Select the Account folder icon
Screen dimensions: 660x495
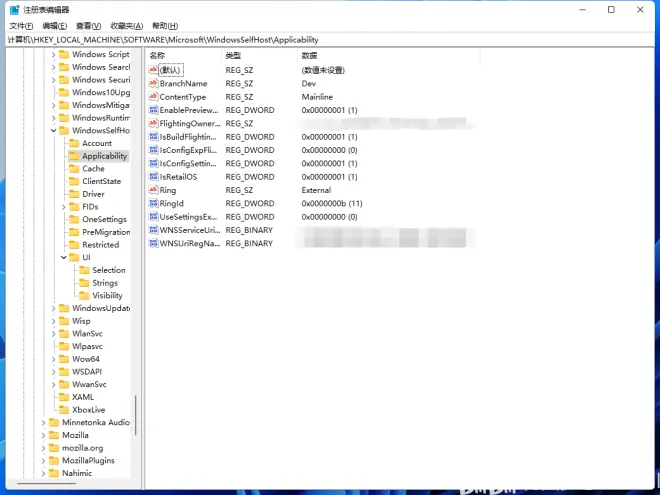click(x=74, y=143)
